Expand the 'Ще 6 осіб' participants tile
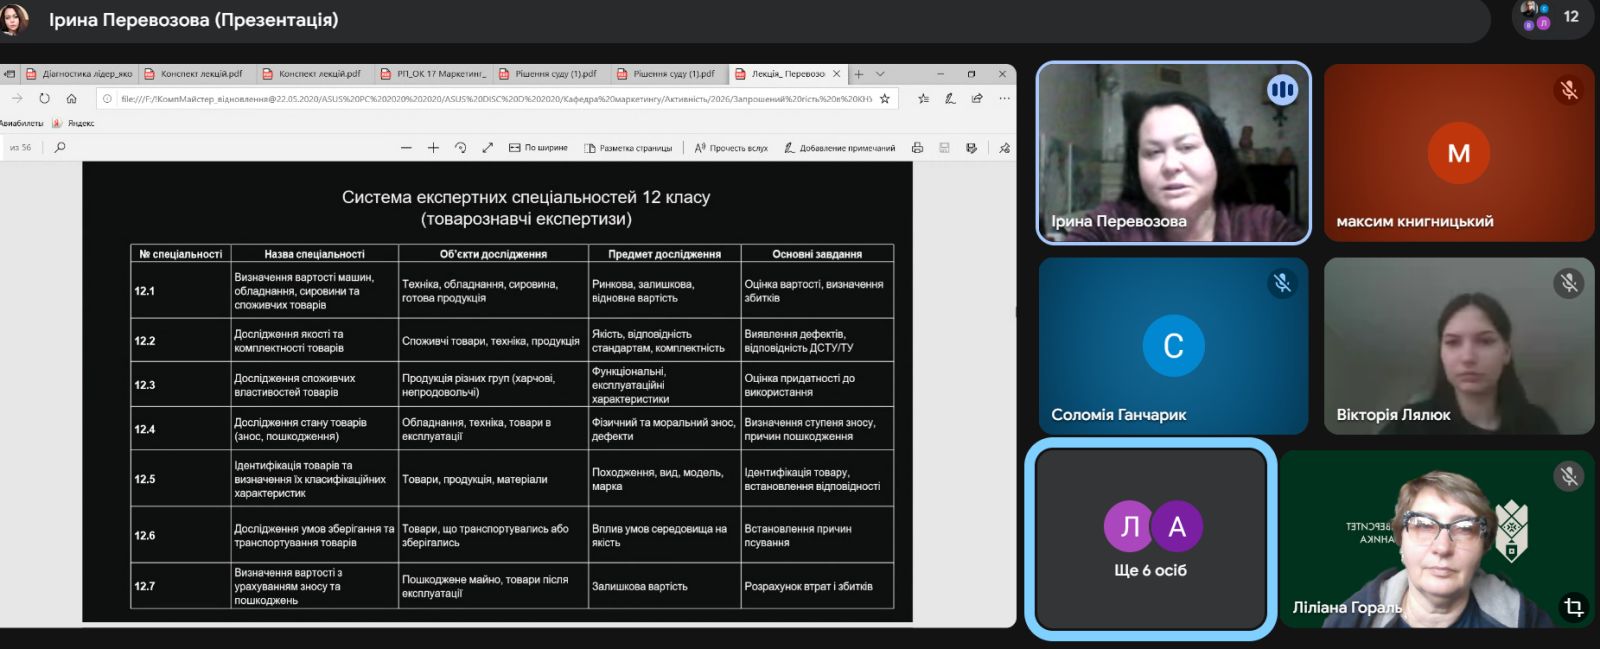Viewport: 1600px width, 649px height. tap(1150, 539)
